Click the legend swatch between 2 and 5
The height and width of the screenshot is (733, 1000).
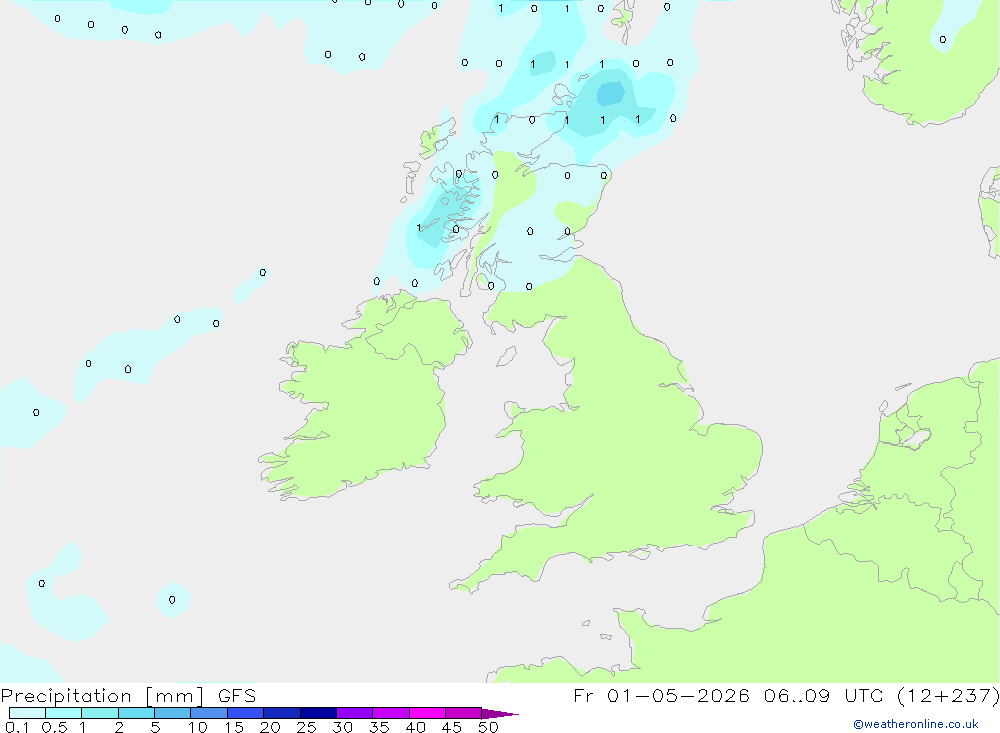(x=136, y=713)
